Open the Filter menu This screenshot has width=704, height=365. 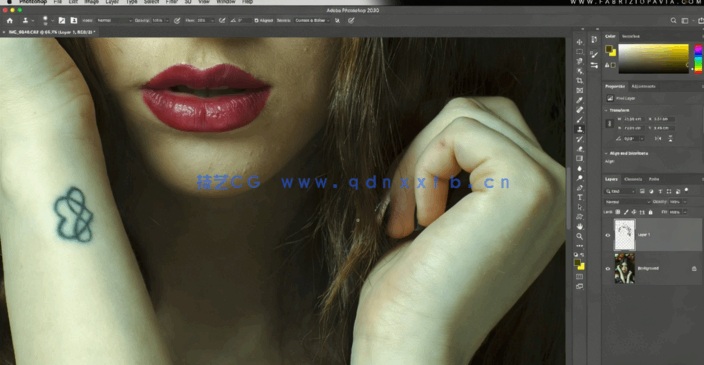pos(172,2)
